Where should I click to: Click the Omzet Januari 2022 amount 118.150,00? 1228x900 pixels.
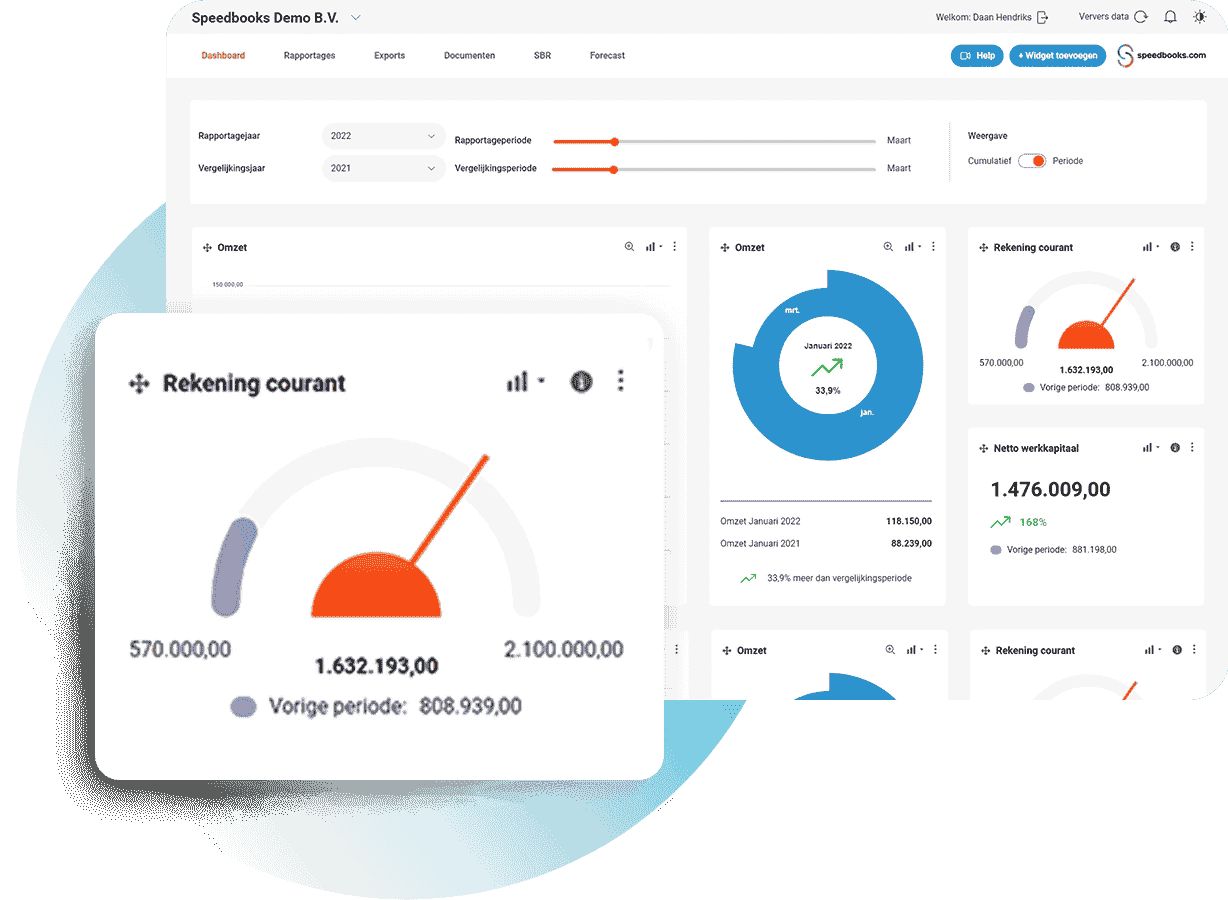pyautogui.click(x=909, y=521)
